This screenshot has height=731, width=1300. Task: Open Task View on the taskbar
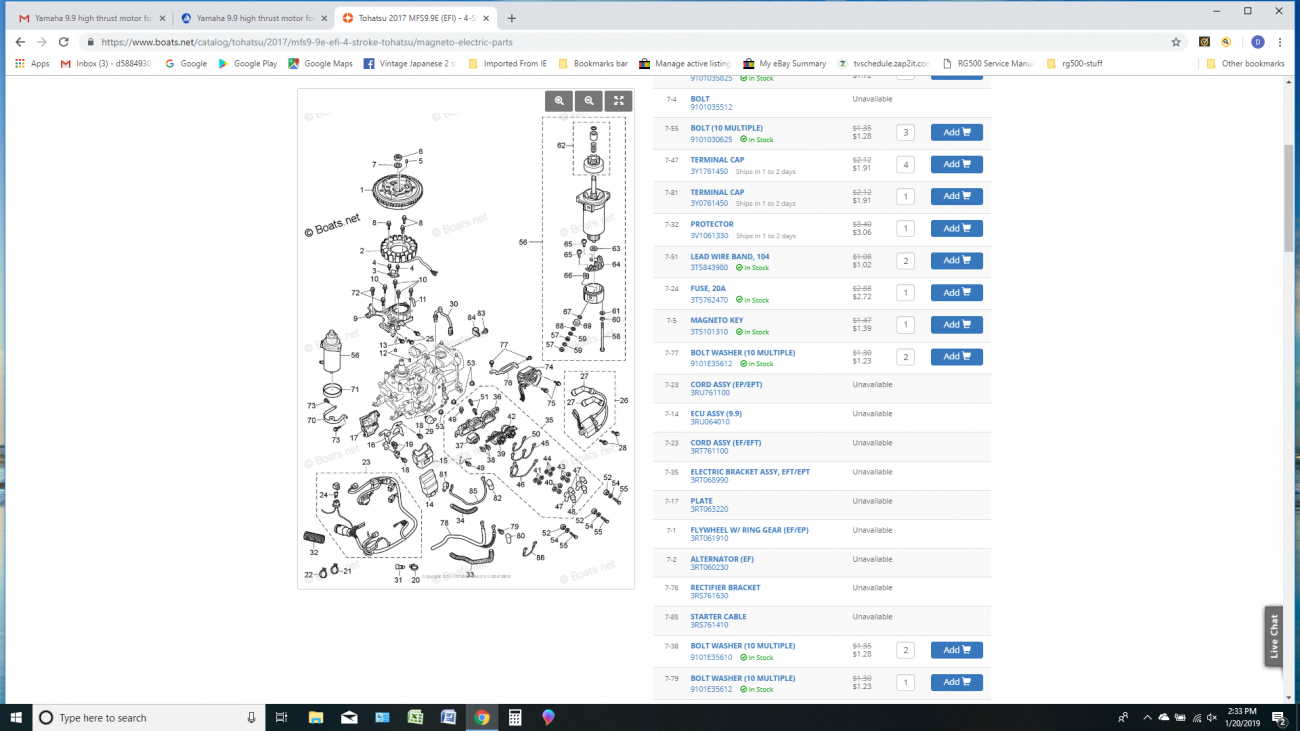[282, 717]
